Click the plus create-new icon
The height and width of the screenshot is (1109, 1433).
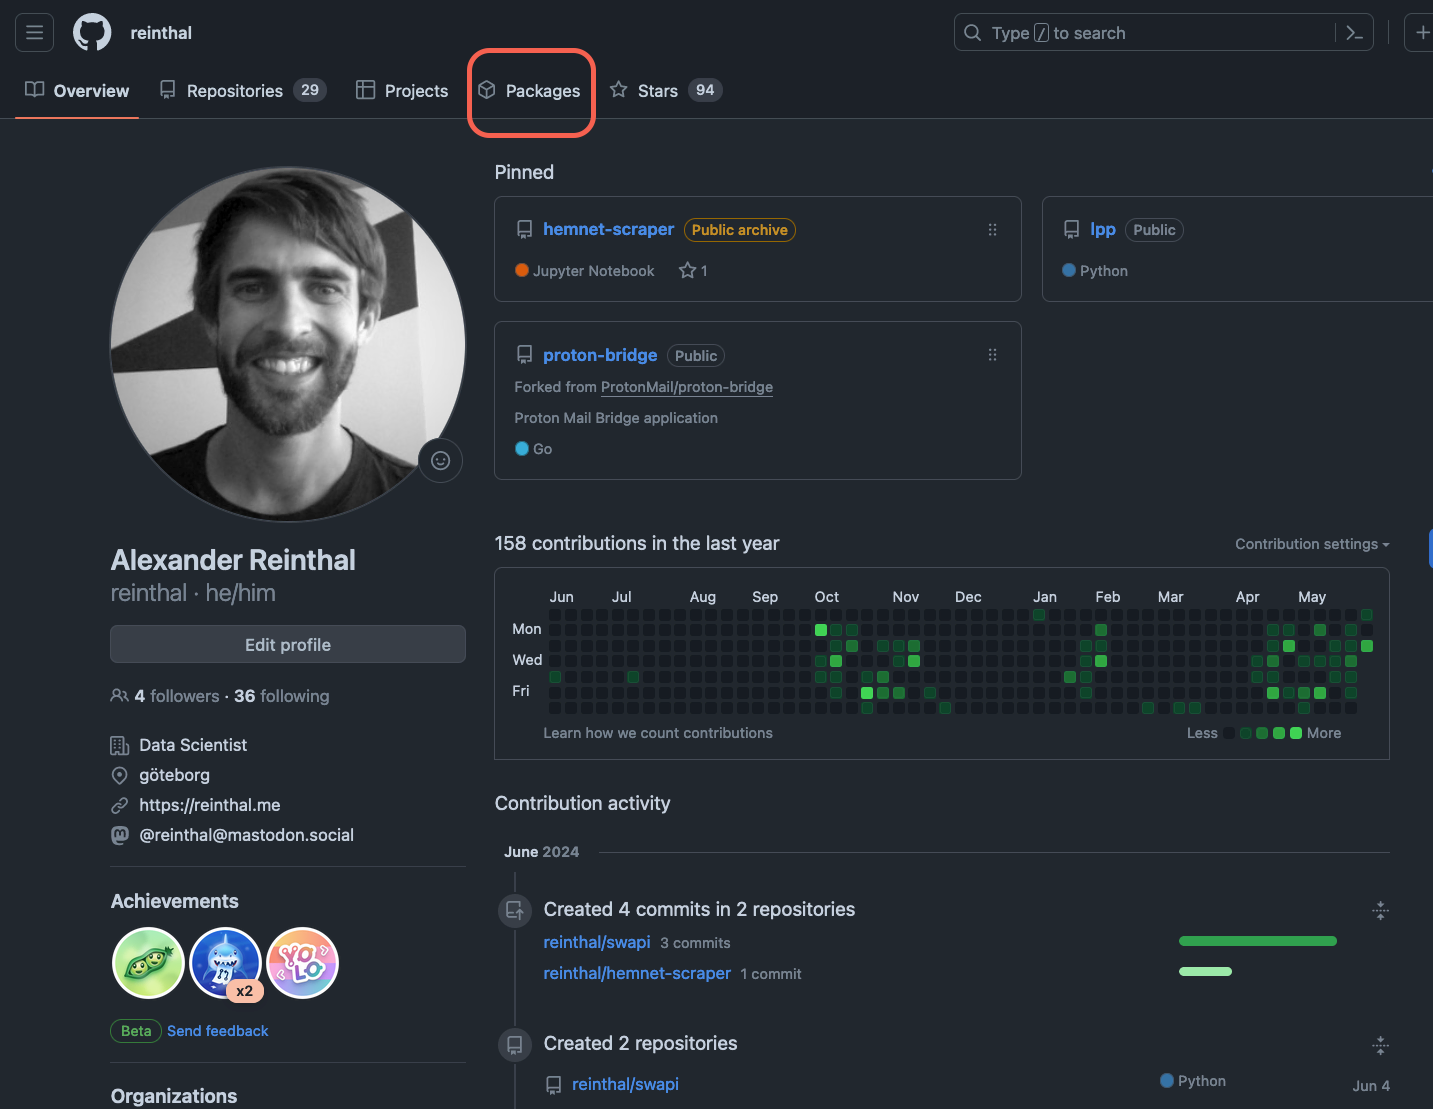click(1422, 33)
